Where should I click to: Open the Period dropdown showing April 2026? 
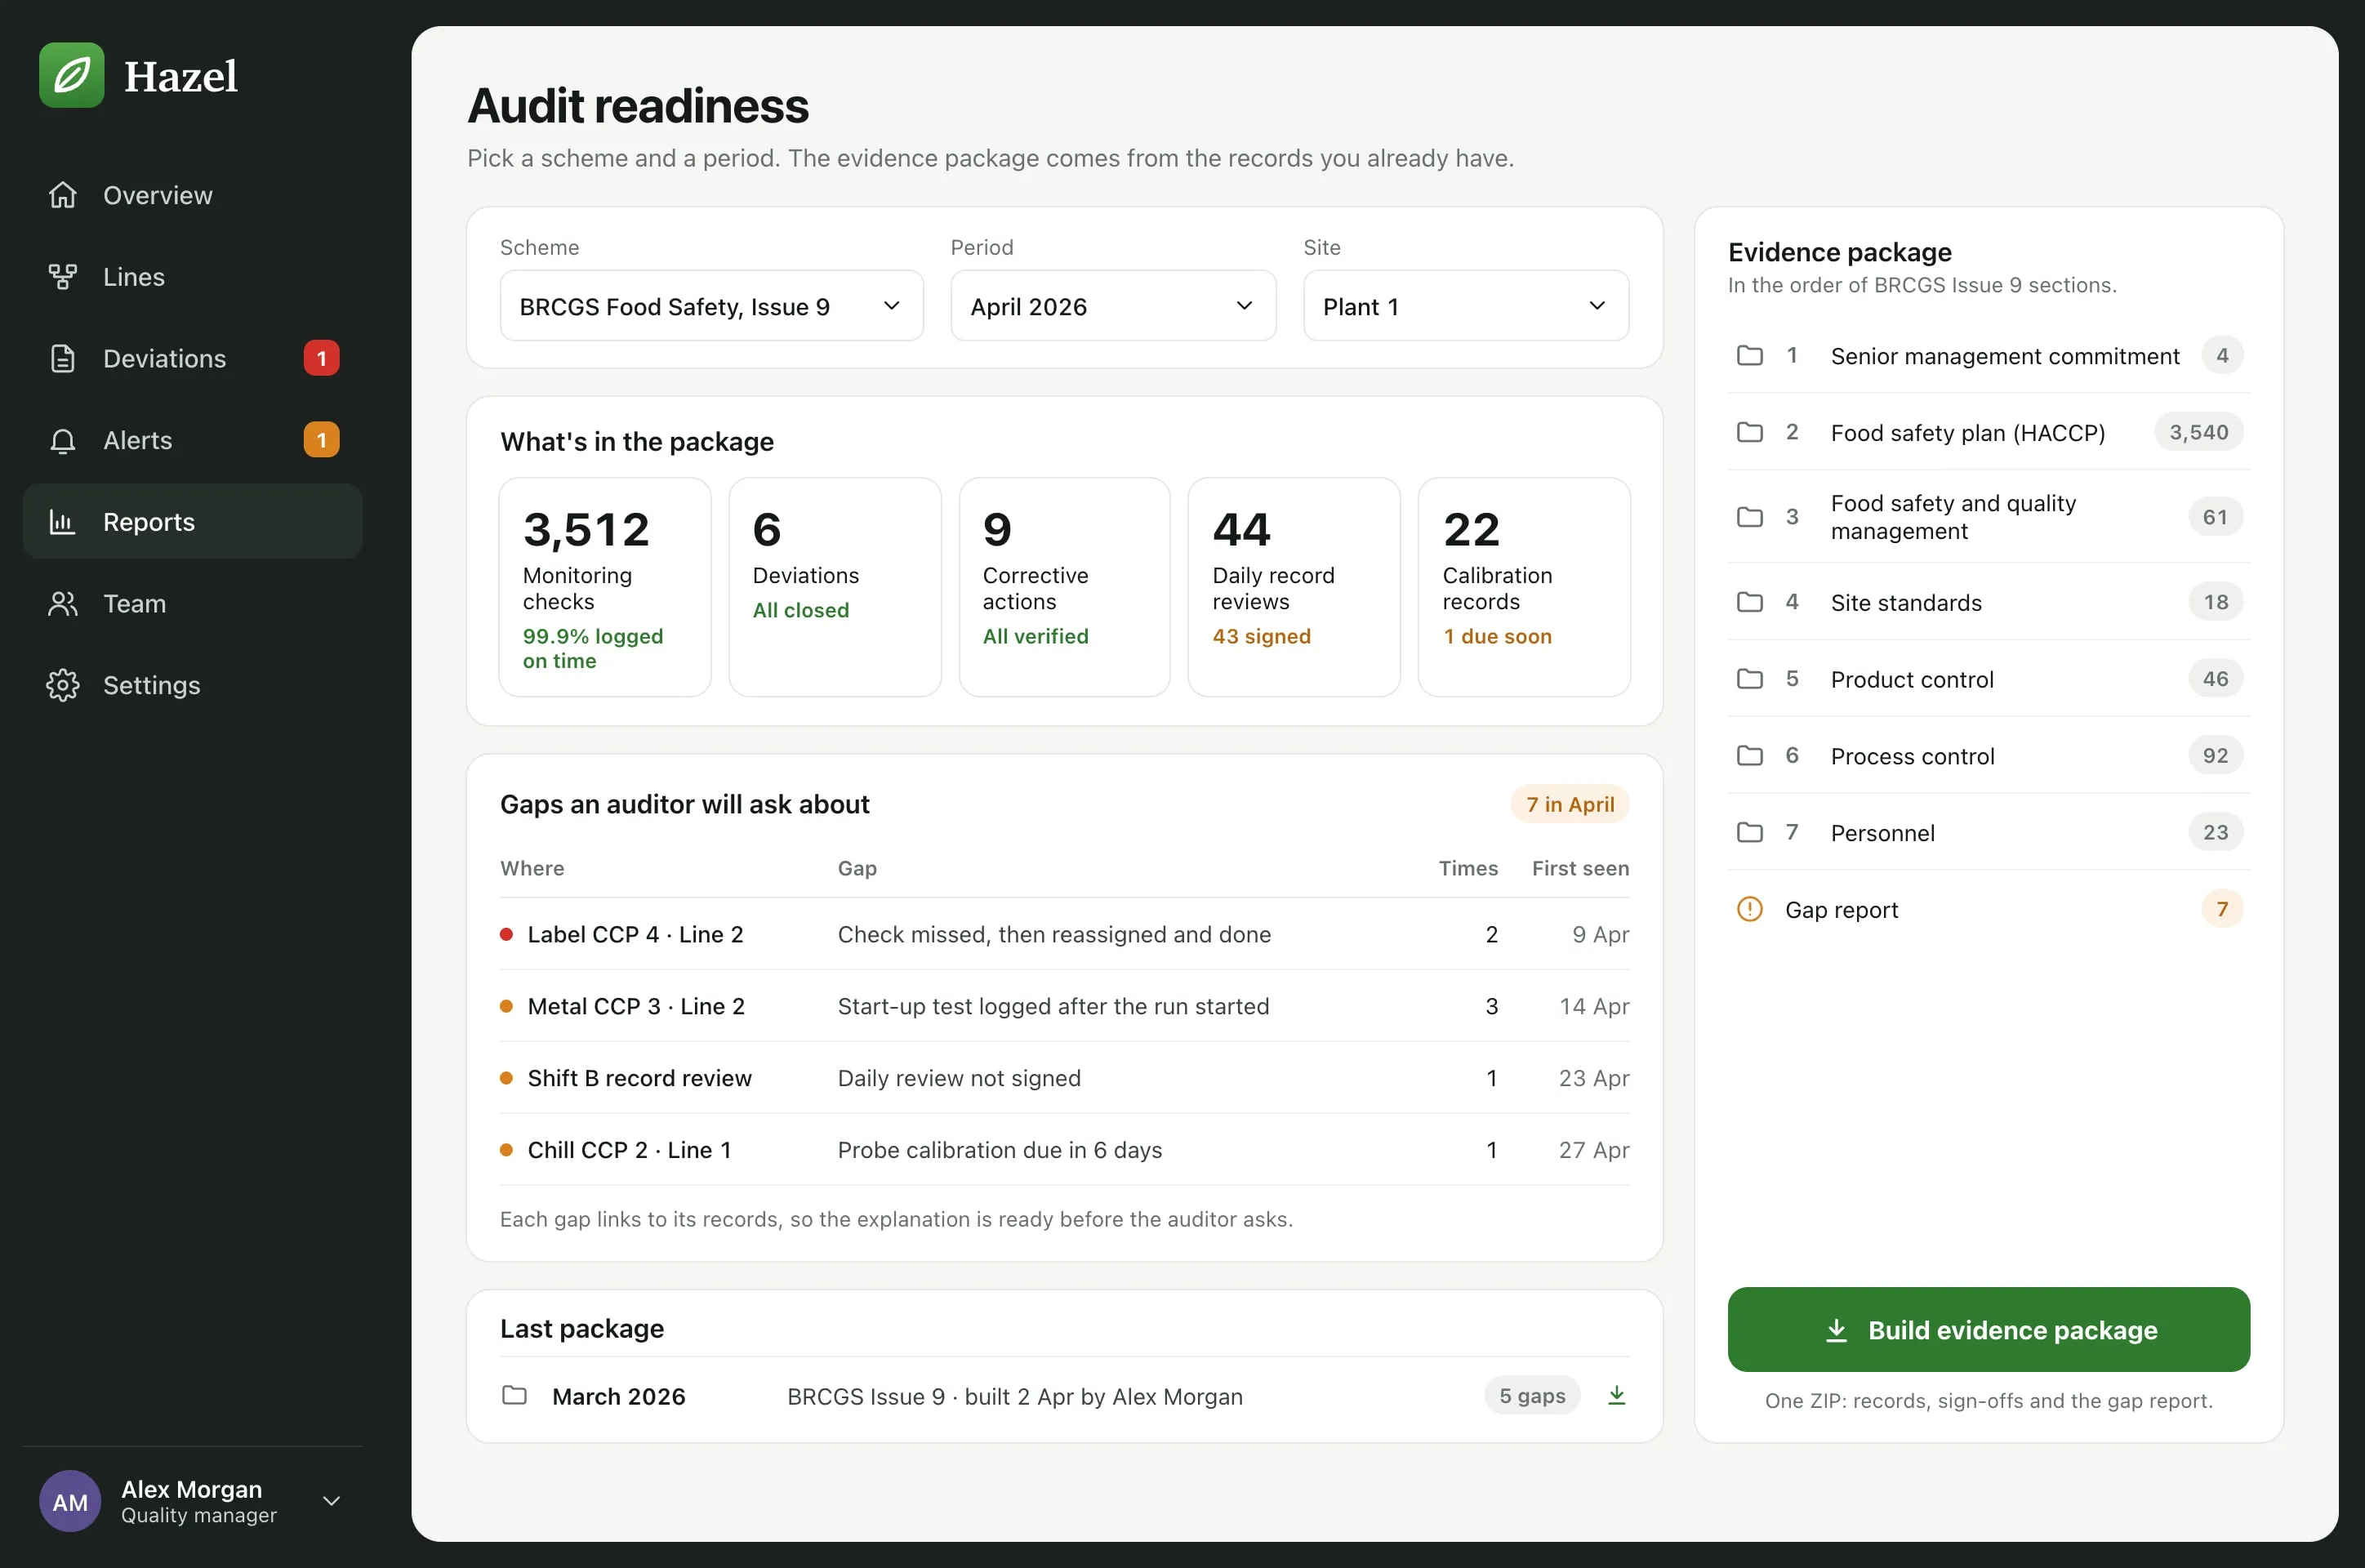pos(1112,306)
